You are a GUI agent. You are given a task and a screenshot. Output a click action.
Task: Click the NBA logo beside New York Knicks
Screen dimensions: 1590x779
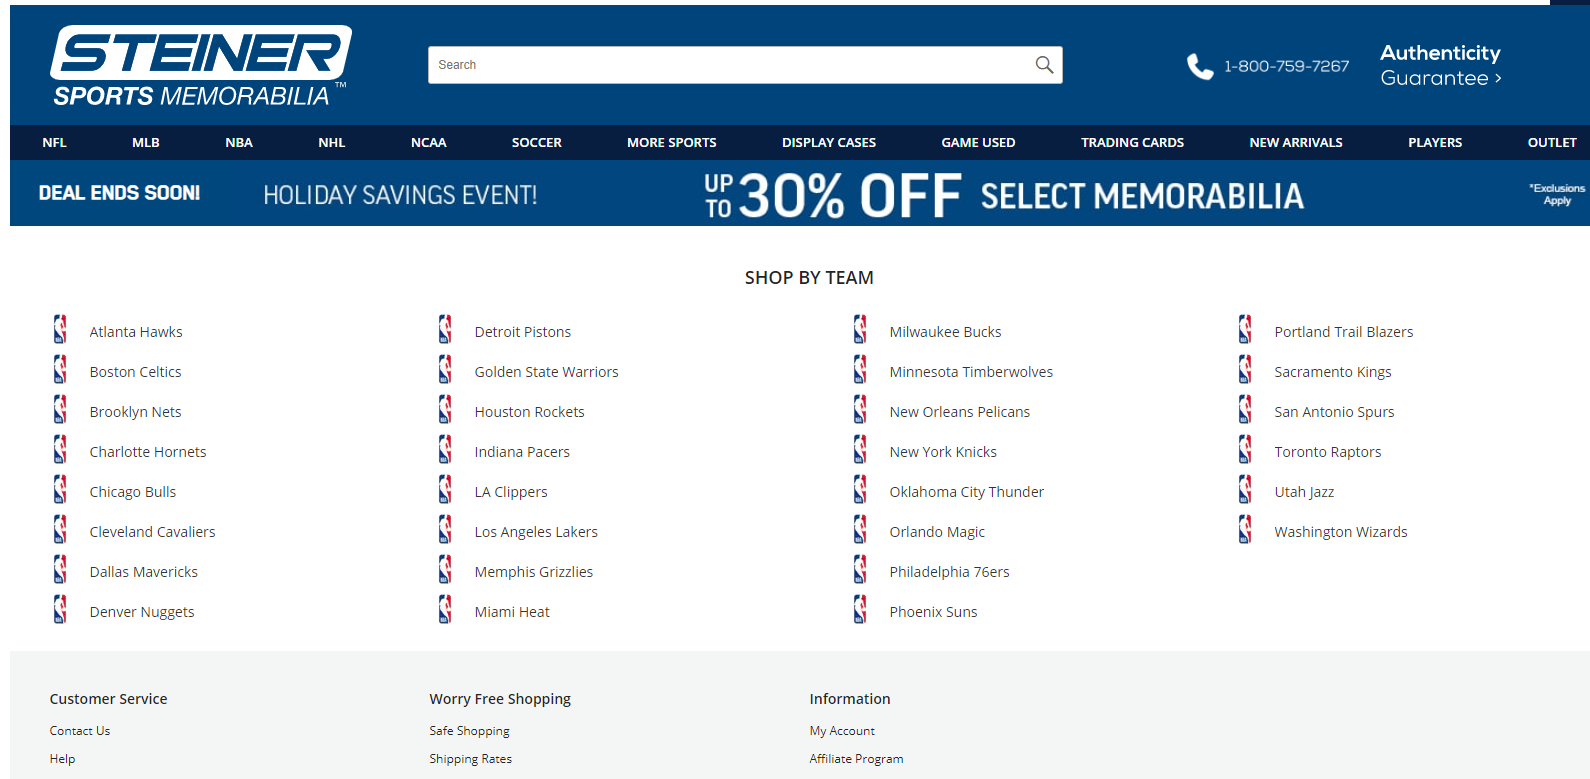coord(860,450)
